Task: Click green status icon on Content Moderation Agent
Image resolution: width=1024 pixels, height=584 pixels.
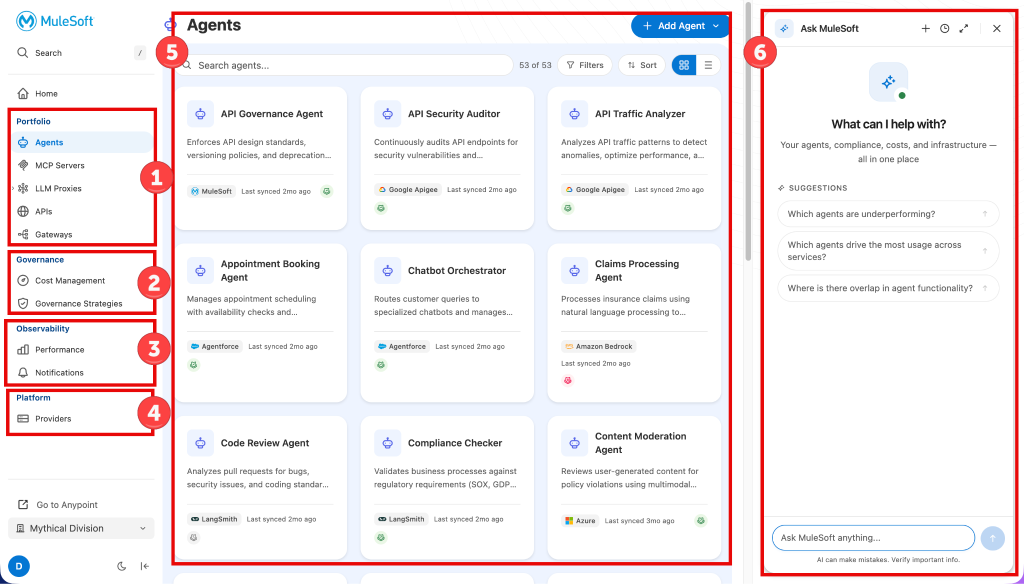Action: point(701,521)
